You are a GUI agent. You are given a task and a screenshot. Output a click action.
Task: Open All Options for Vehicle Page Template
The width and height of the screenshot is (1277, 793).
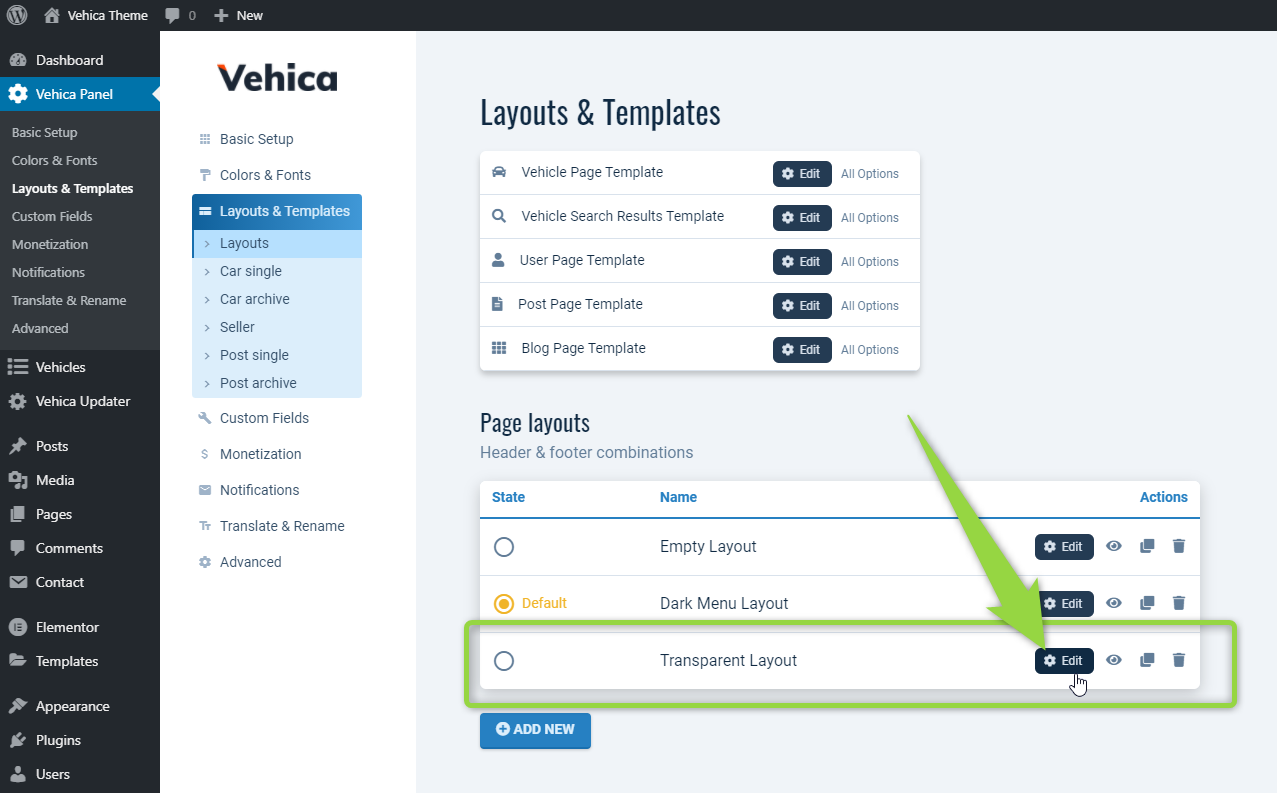[868, 173]
